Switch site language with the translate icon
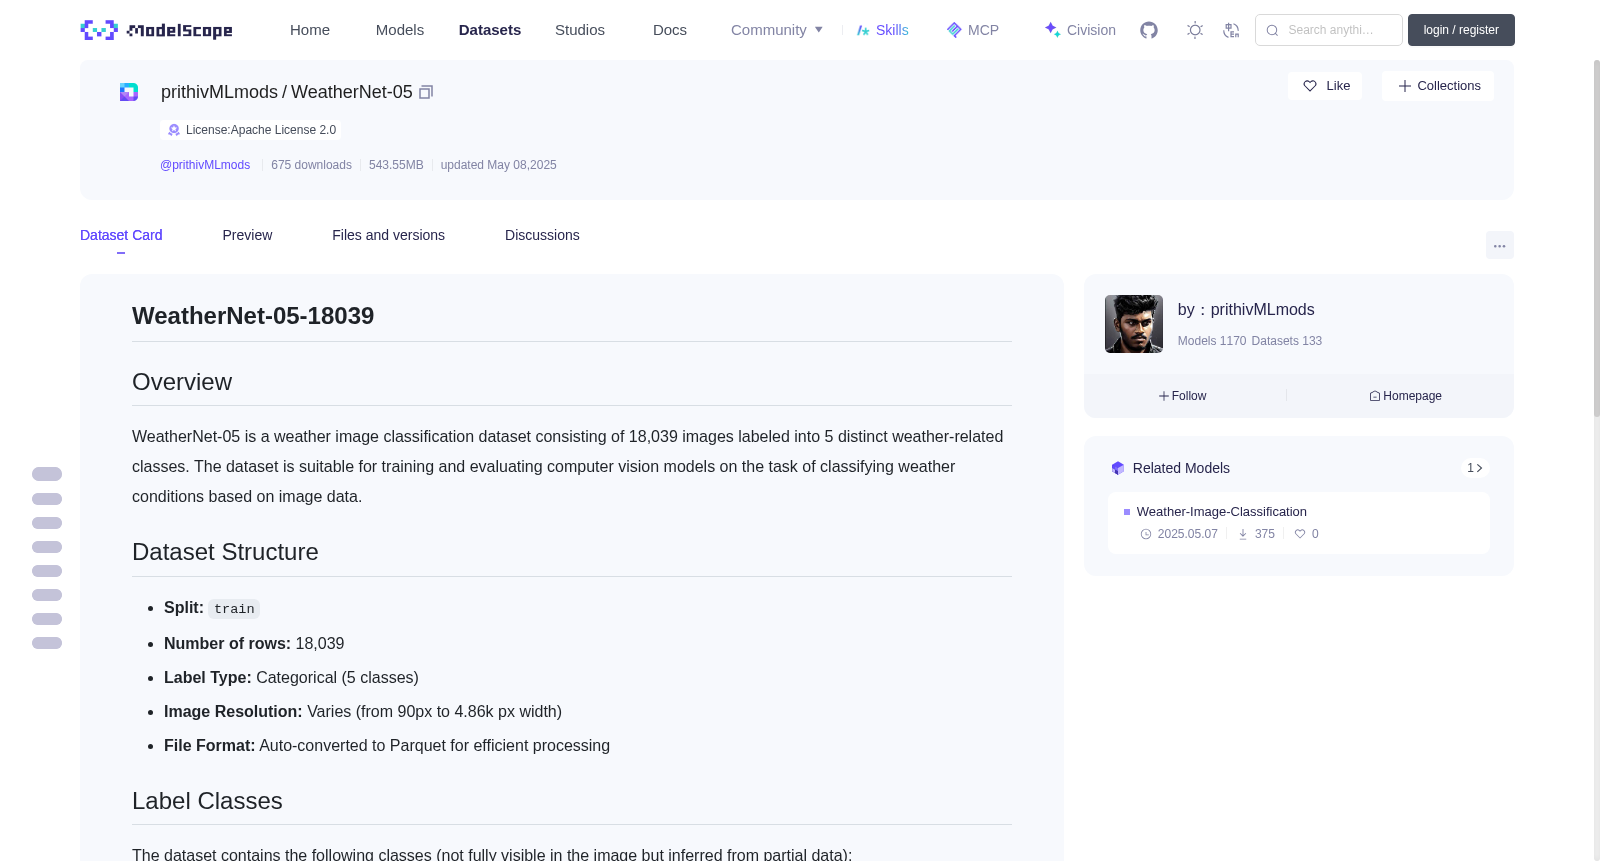 pyautogui.click(x=1231, y=30)
